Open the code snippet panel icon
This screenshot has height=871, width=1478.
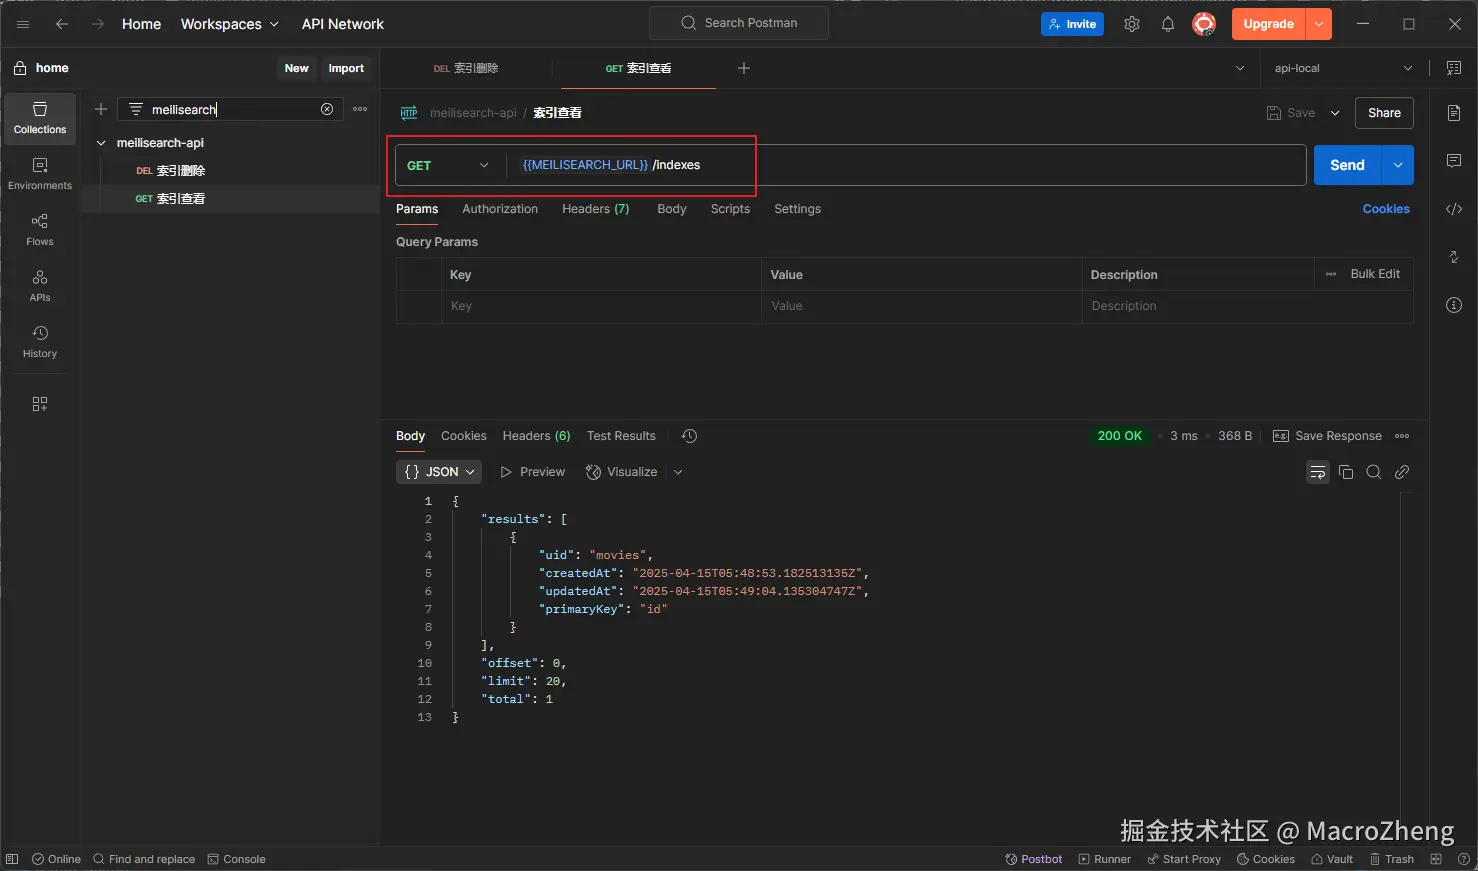point(1454,209)
